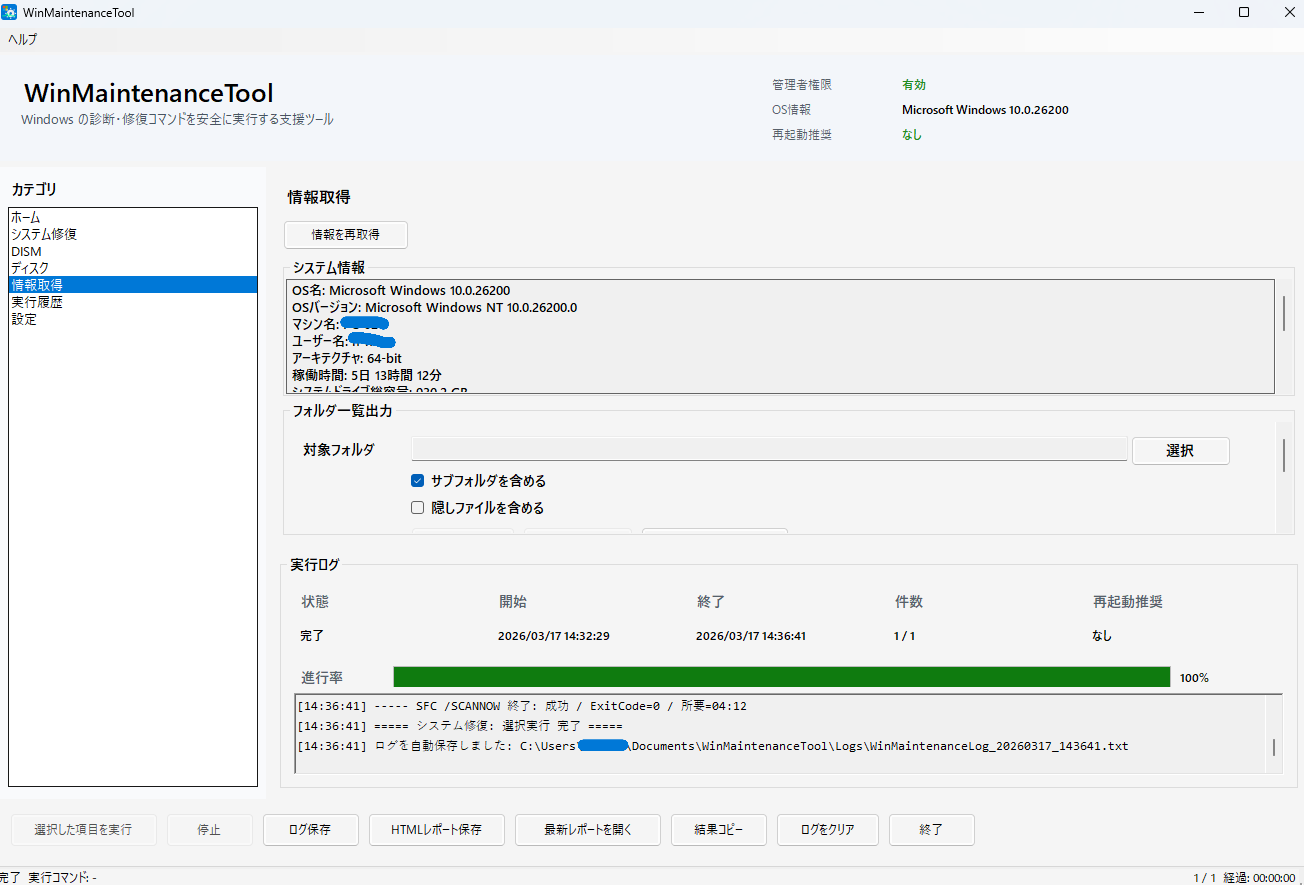Click HTMLレポート保存 to export a report
The width and height of the screenshot is (1304, 885).
(x=436, y=829)
